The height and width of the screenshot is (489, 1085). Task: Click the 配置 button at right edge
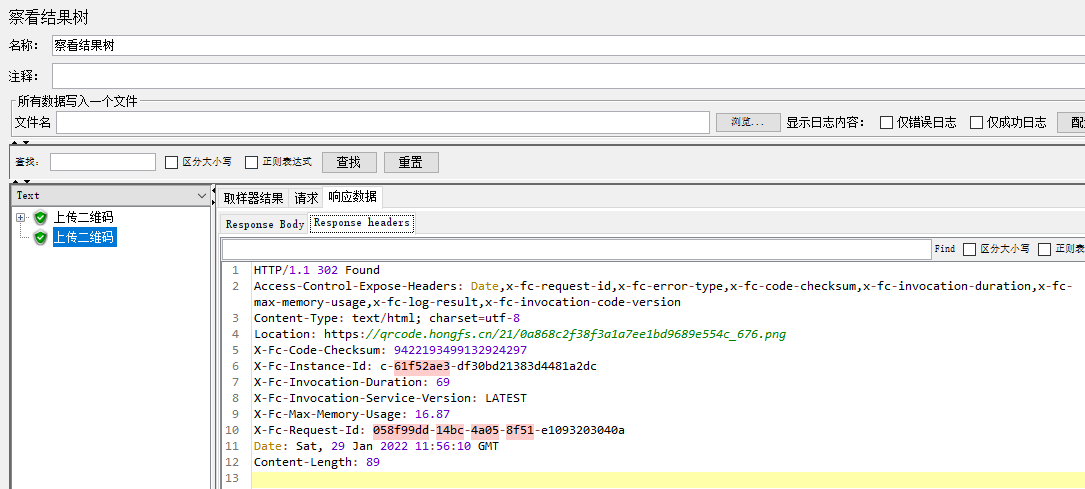pyautogui.click(x=1071, y=122)
